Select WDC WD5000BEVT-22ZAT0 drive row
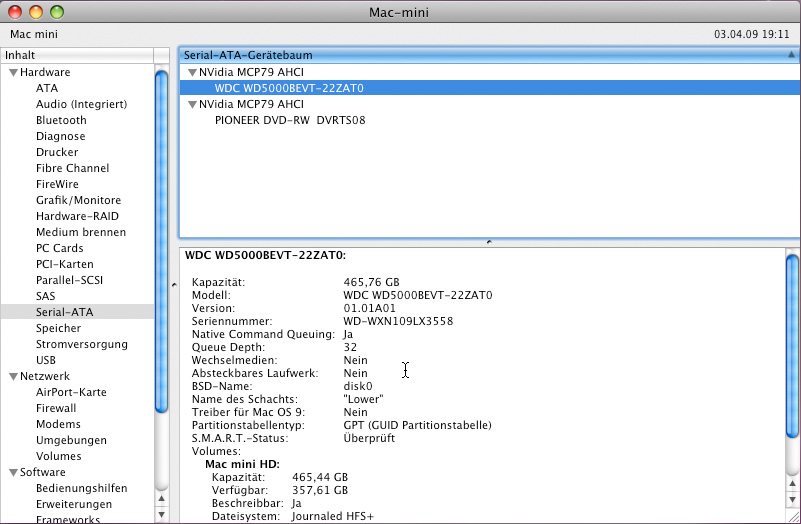Screen dimensions: 801x524 (x=489, y=88)
